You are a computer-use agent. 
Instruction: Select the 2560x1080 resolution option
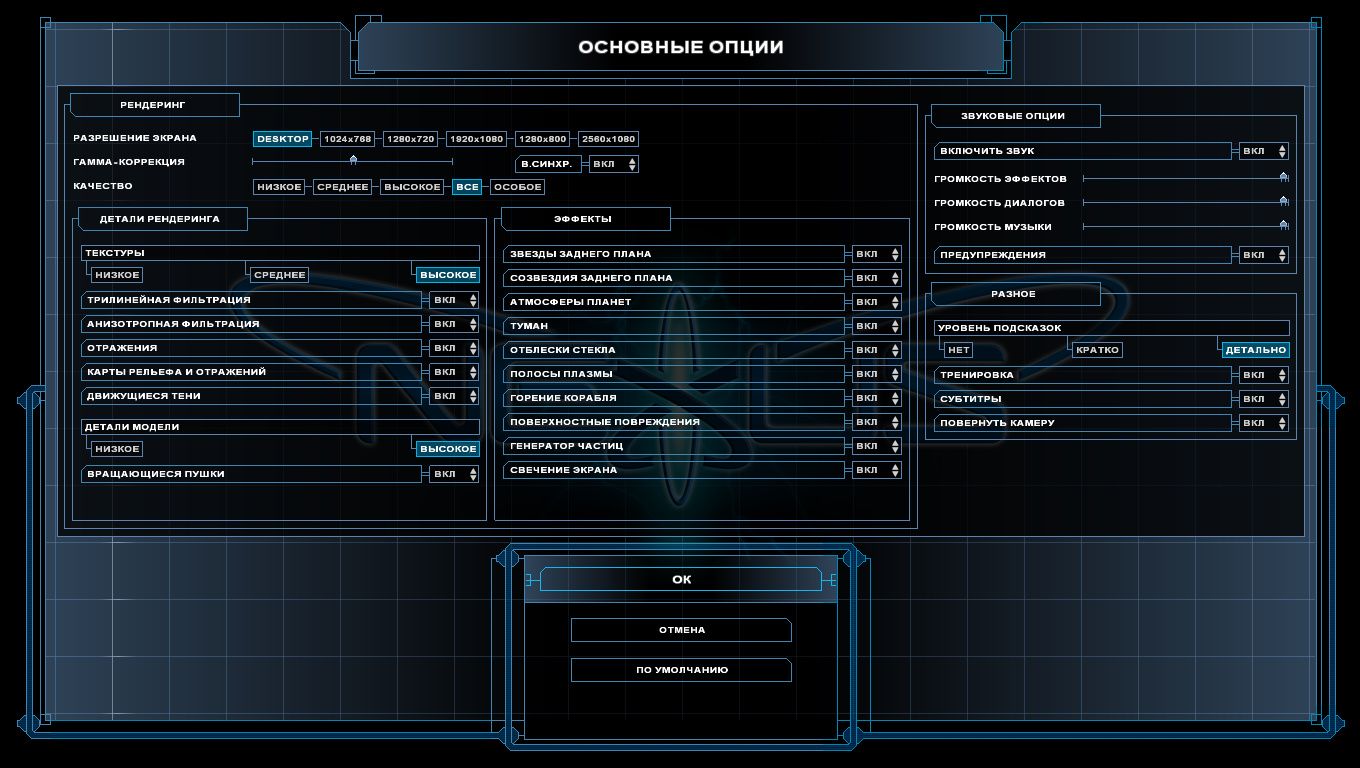pyautogui.click(x=608, y=139)
